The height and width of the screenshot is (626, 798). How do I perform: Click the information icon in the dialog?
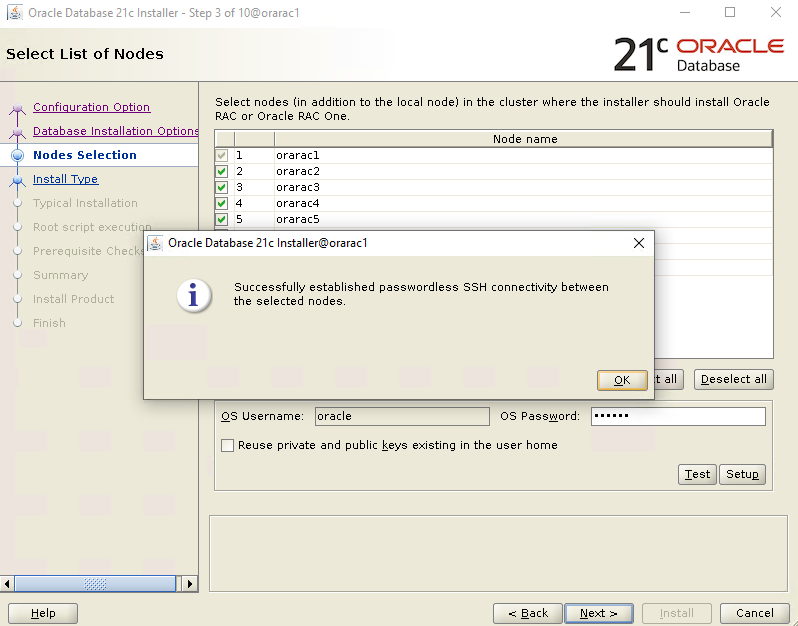194,295
